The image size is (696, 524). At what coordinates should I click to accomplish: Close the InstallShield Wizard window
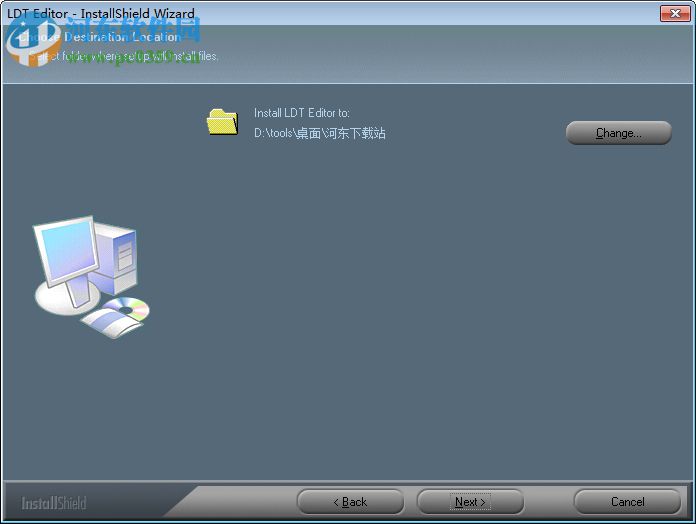click(675, 13)
